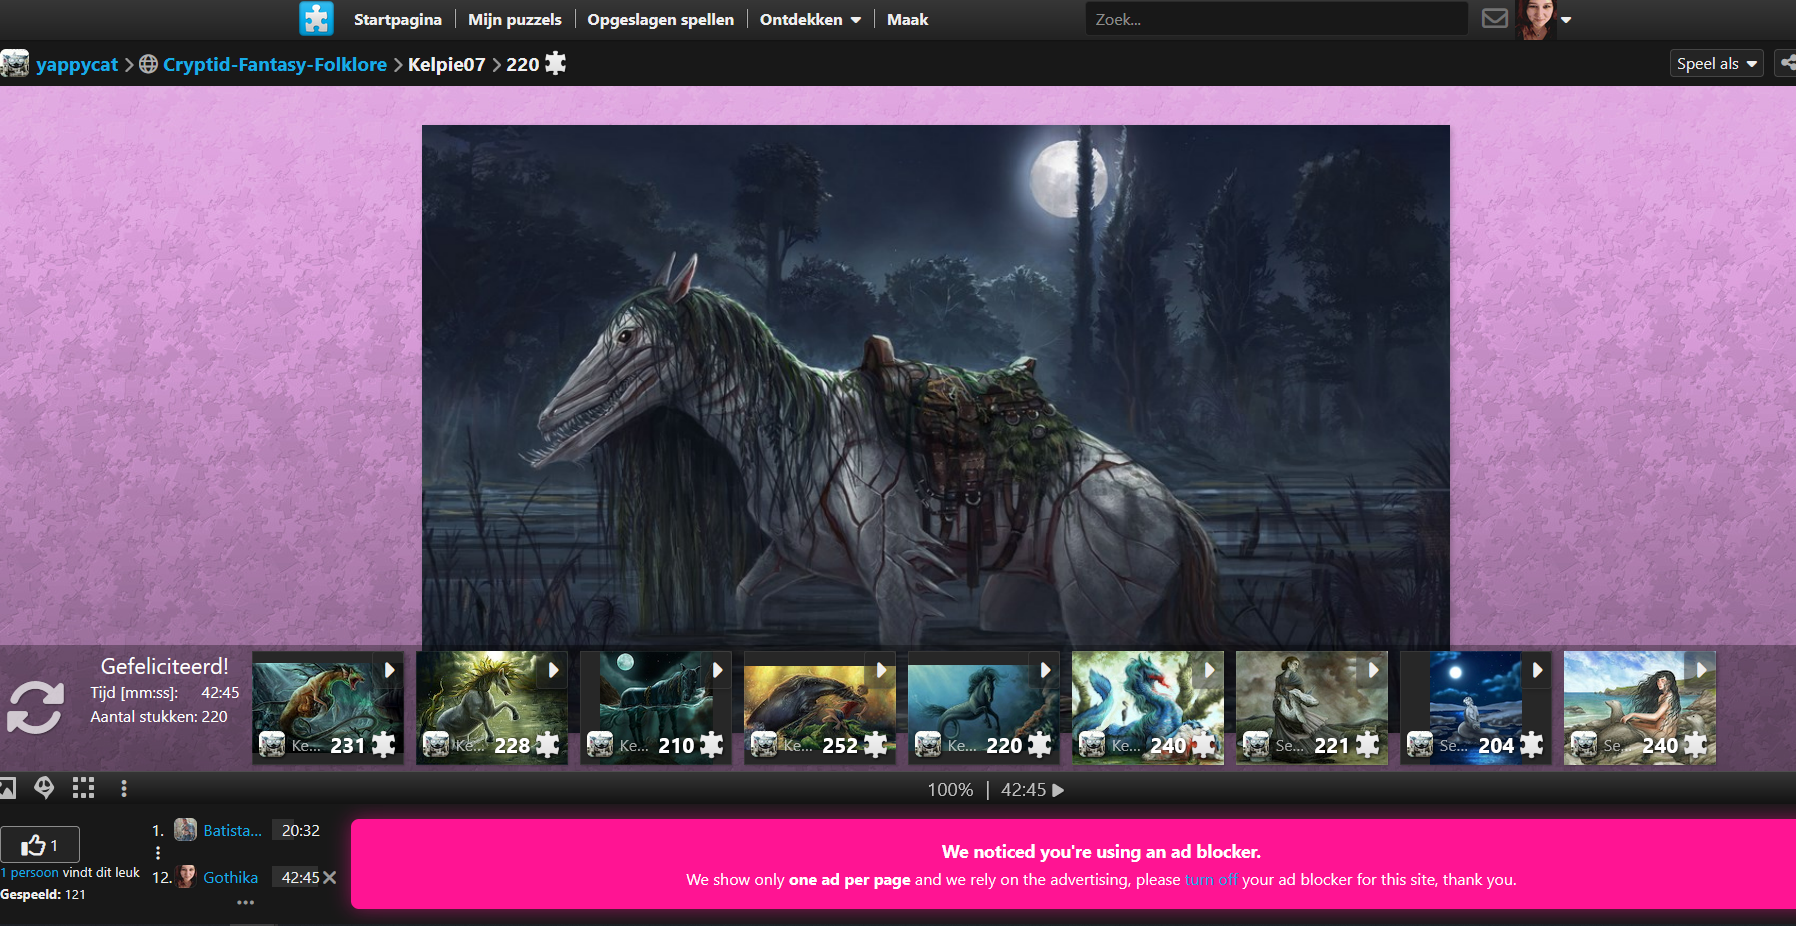Click the puzzle piece icon next to 204
Viewport: 1796px width, 926px height.
click(x=1531, y=745)
